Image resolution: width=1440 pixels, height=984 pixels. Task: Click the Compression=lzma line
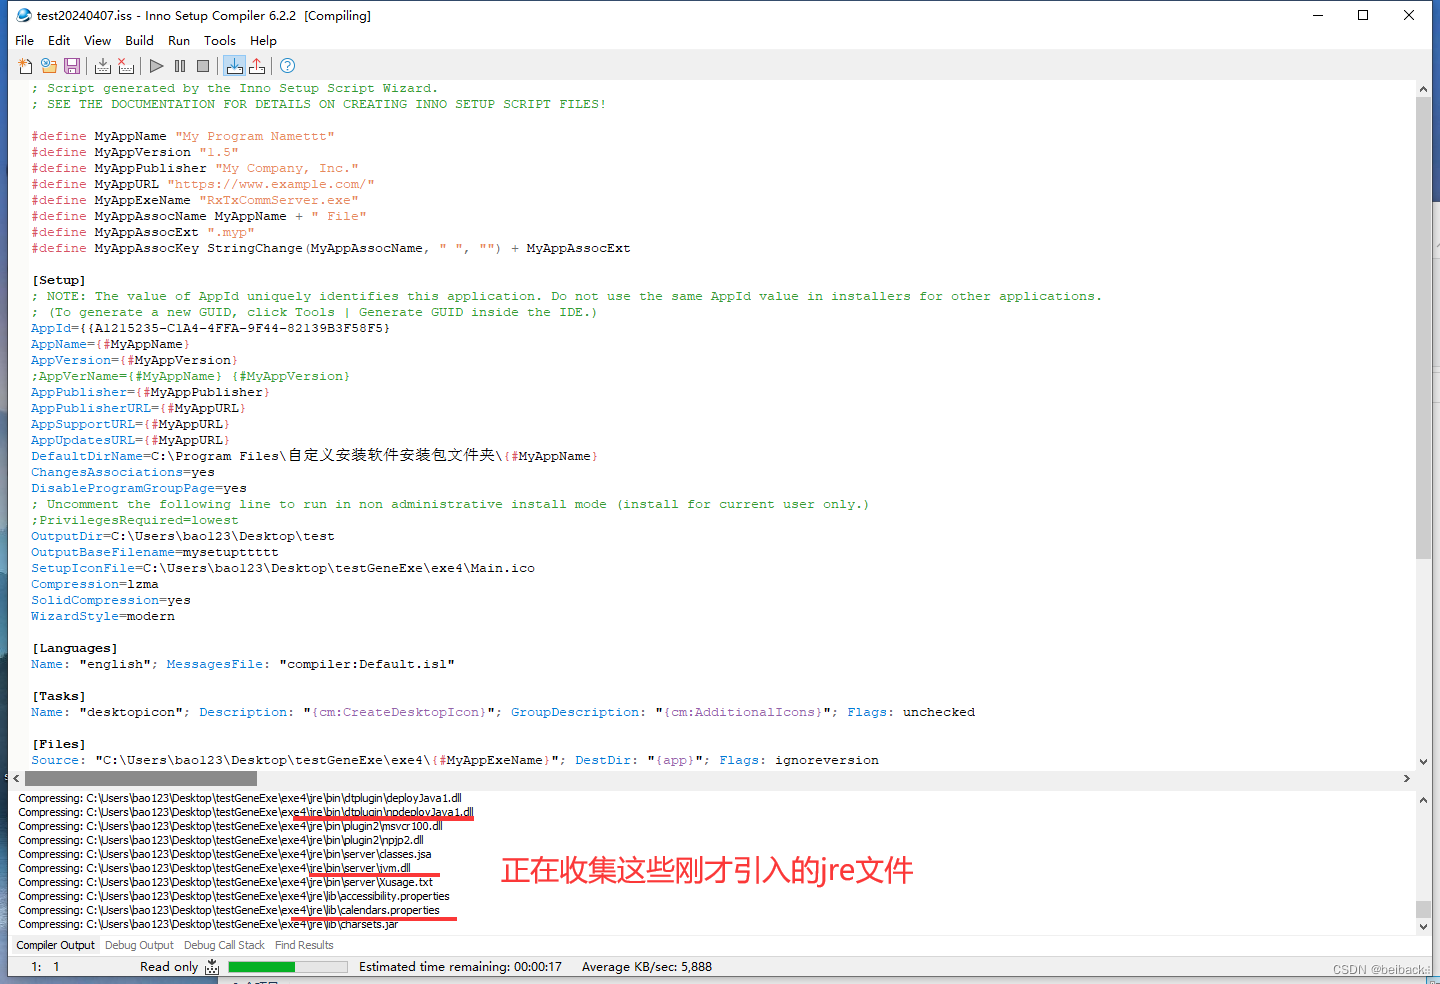[95, 584]
